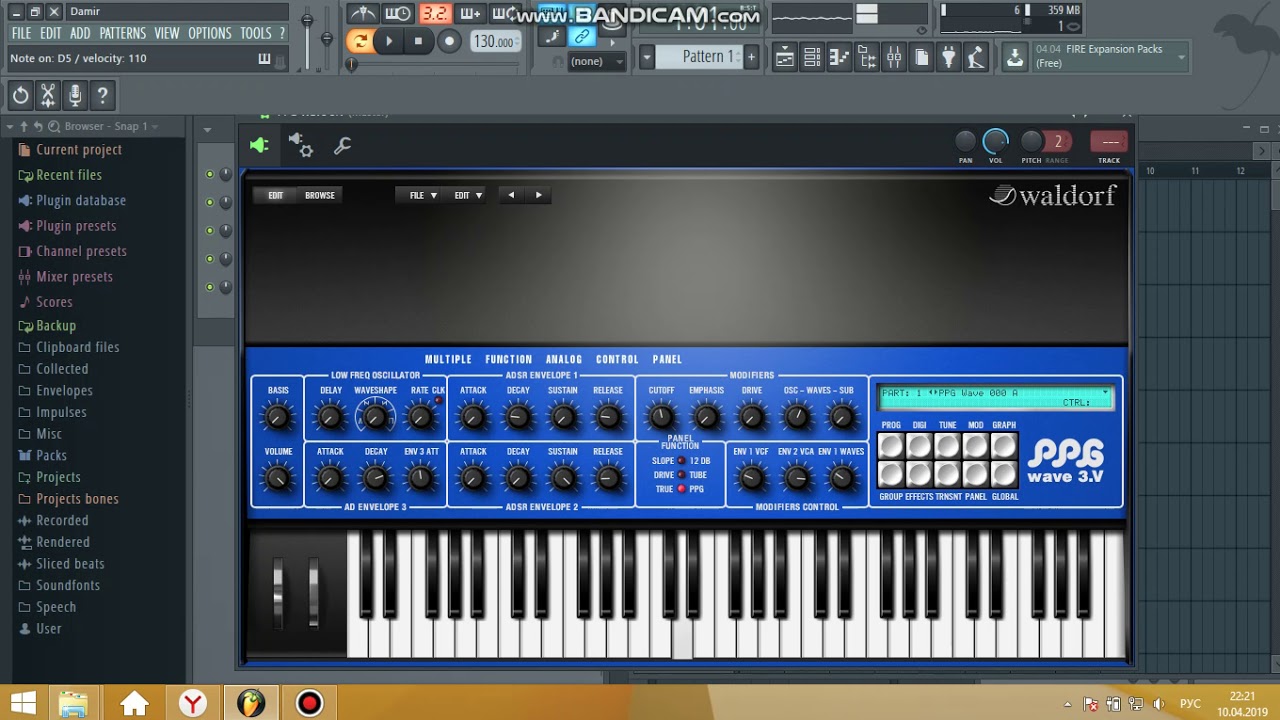Screen dimensions: 1280x720
Task: Click the GLOBAL button on PPG panel
Action: pyautogui.click(x=1004, y=473)
